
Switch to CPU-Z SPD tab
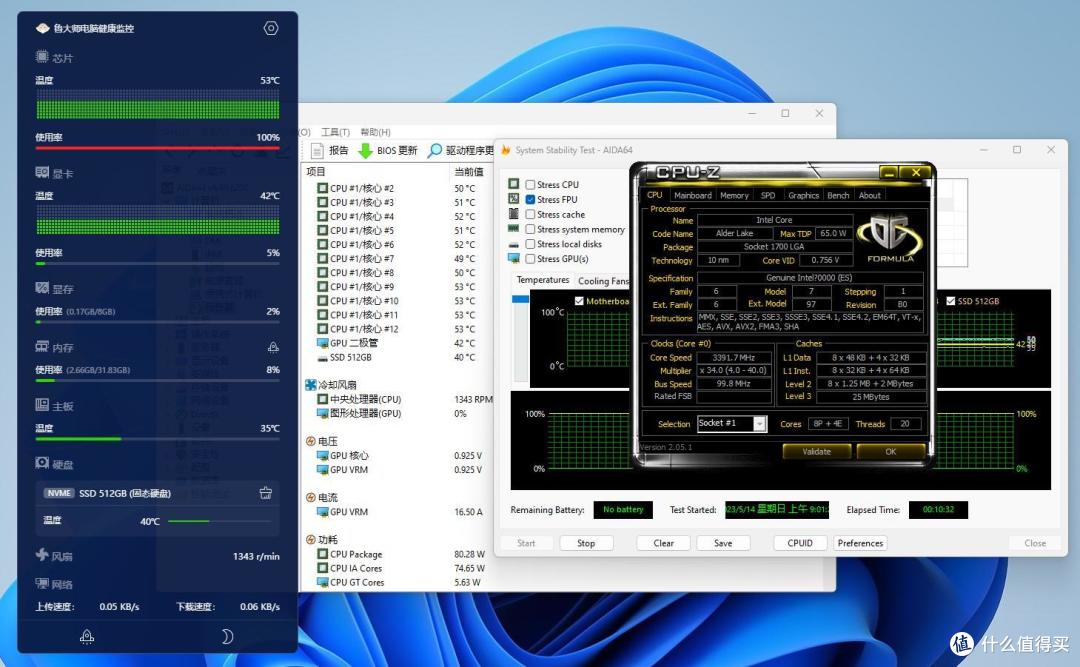coord(768,196)
